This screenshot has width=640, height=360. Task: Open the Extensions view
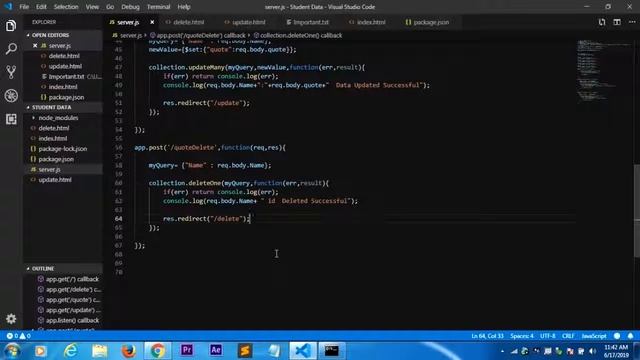pyautogui.click(x=11, y=119)
